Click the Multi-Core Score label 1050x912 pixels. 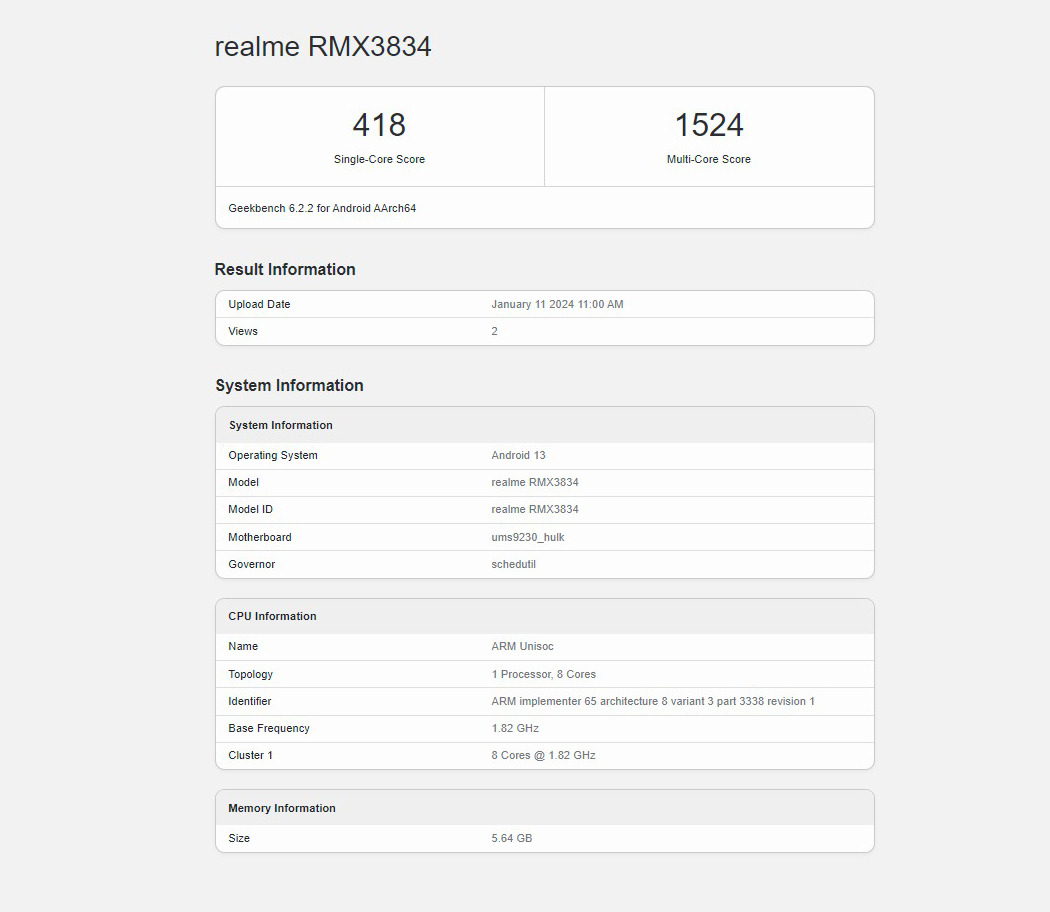pyautogui.click(x=708, y=159)
